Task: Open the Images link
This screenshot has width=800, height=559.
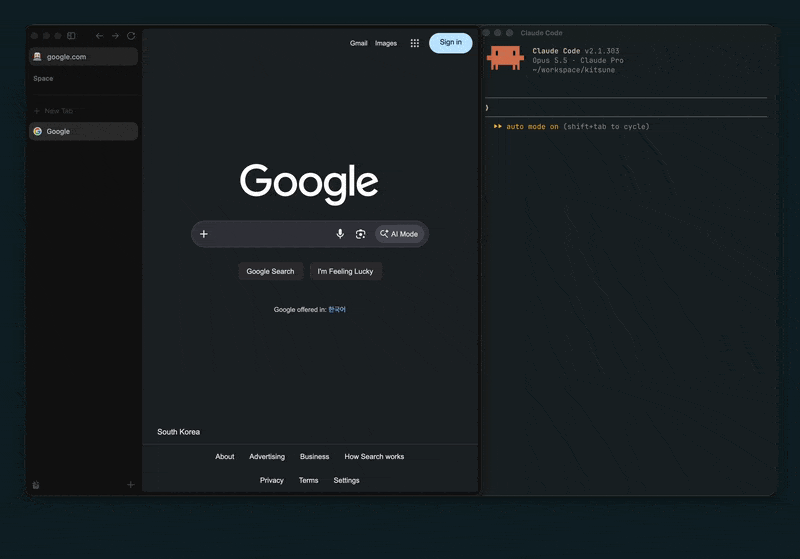Action: (386, 43)
